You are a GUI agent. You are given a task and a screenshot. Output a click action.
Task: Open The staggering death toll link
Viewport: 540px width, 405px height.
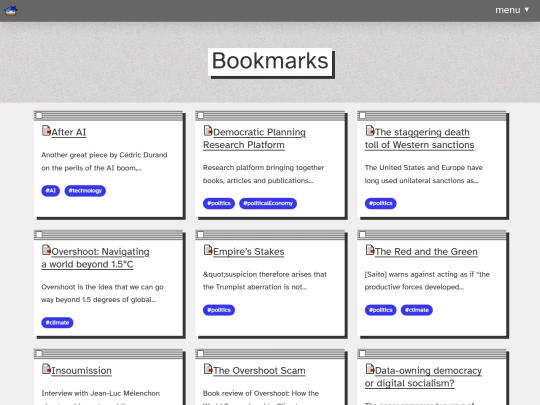click(419, 138)
